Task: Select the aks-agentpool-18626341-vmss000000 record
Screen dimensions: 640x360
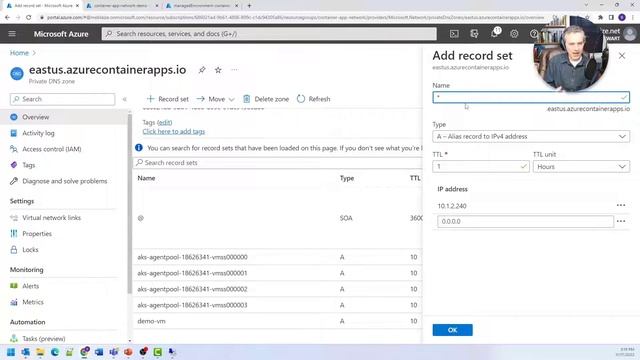Action: click(192, 257)
